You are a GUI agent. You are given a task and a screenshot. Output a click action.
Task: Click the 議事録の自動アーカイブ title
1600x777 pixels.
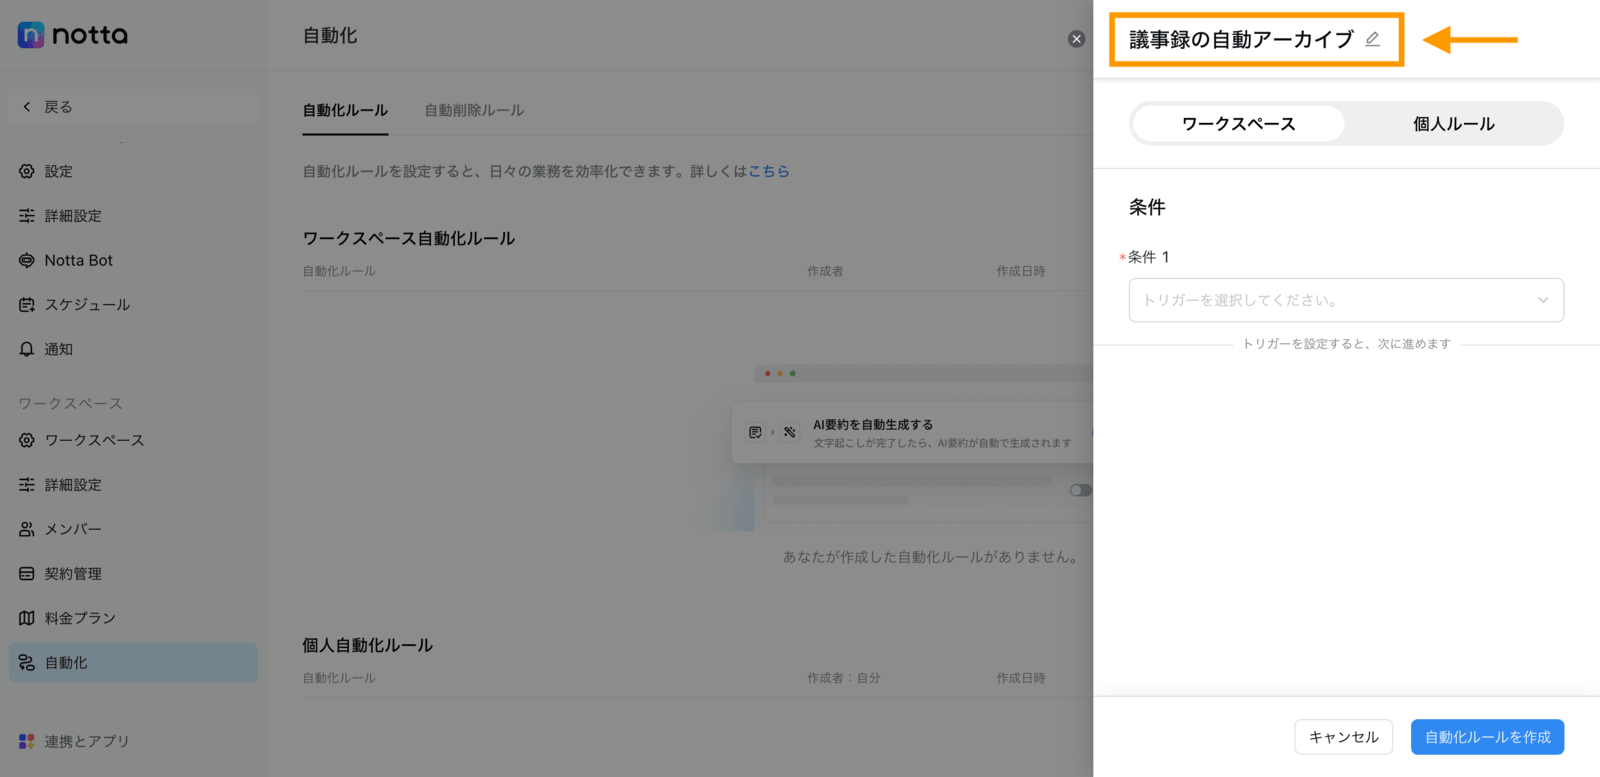1241,39
